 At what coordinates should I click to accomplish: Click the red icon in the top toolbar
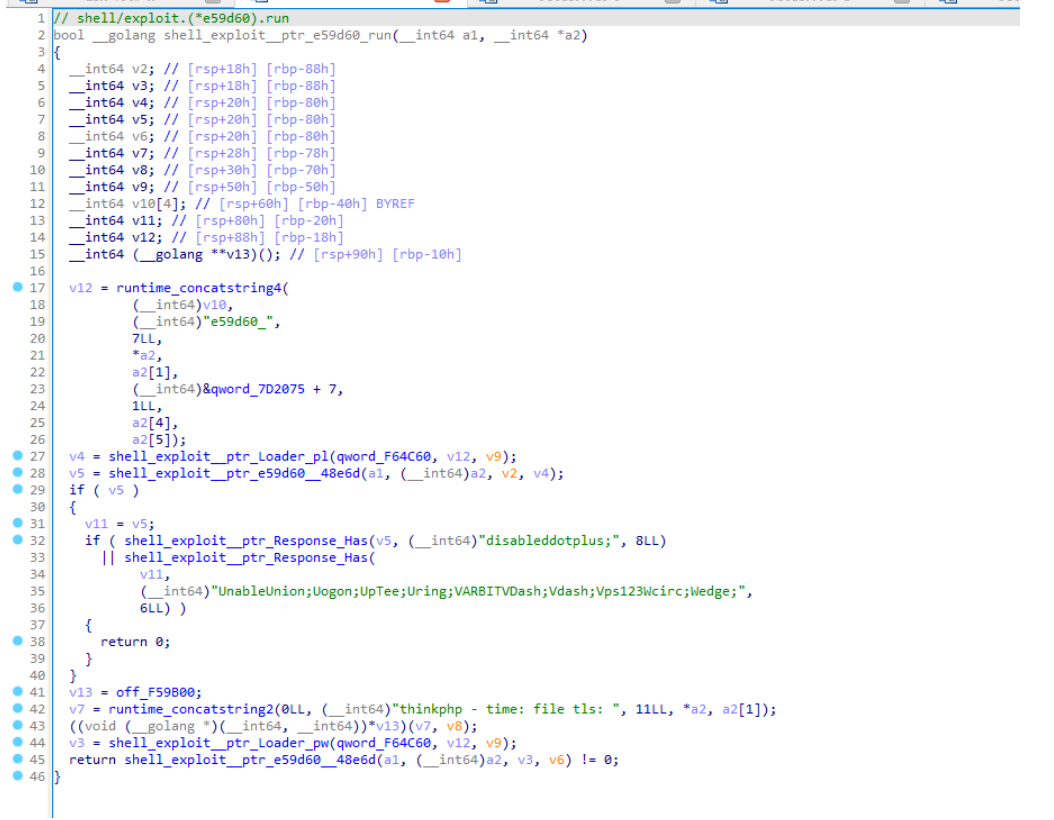click(x=441, y=4)
